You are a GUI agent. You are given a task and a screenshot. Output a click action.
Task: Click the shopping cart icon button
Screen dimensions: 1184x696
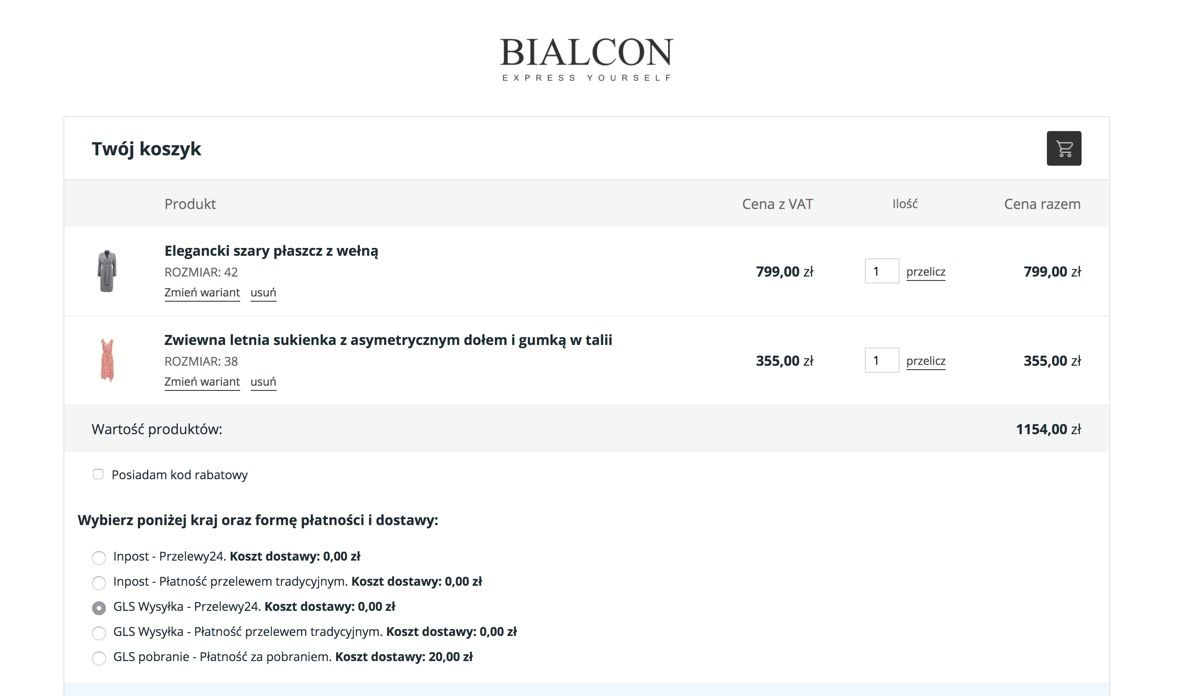pos(1063,148)
